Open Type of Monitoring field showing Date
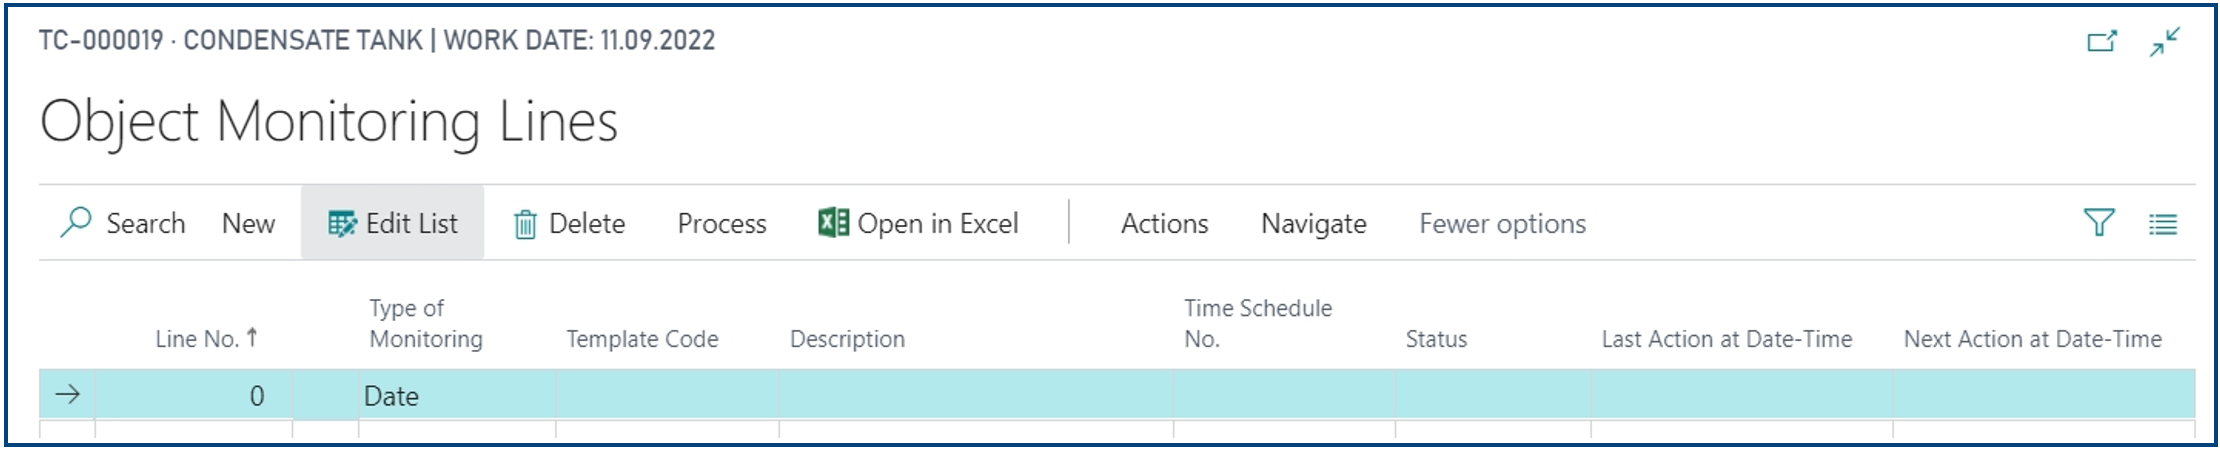This screenshot has width=2220, height=450. click(457, 396)
